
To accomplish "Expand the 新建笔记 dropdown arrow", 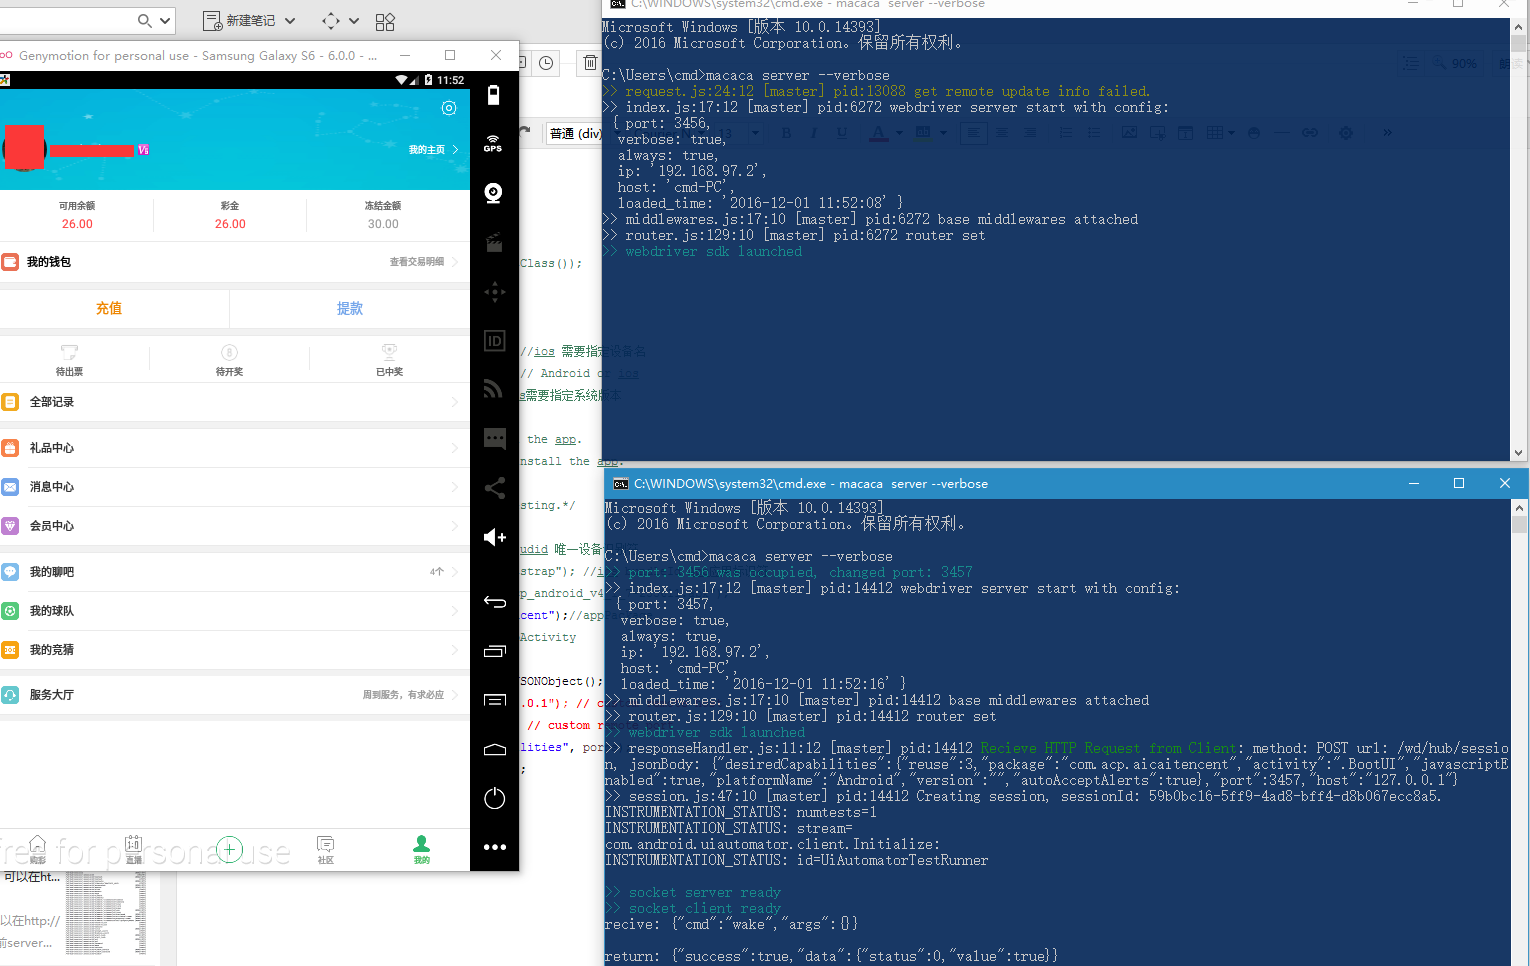I will coord(290,20).
